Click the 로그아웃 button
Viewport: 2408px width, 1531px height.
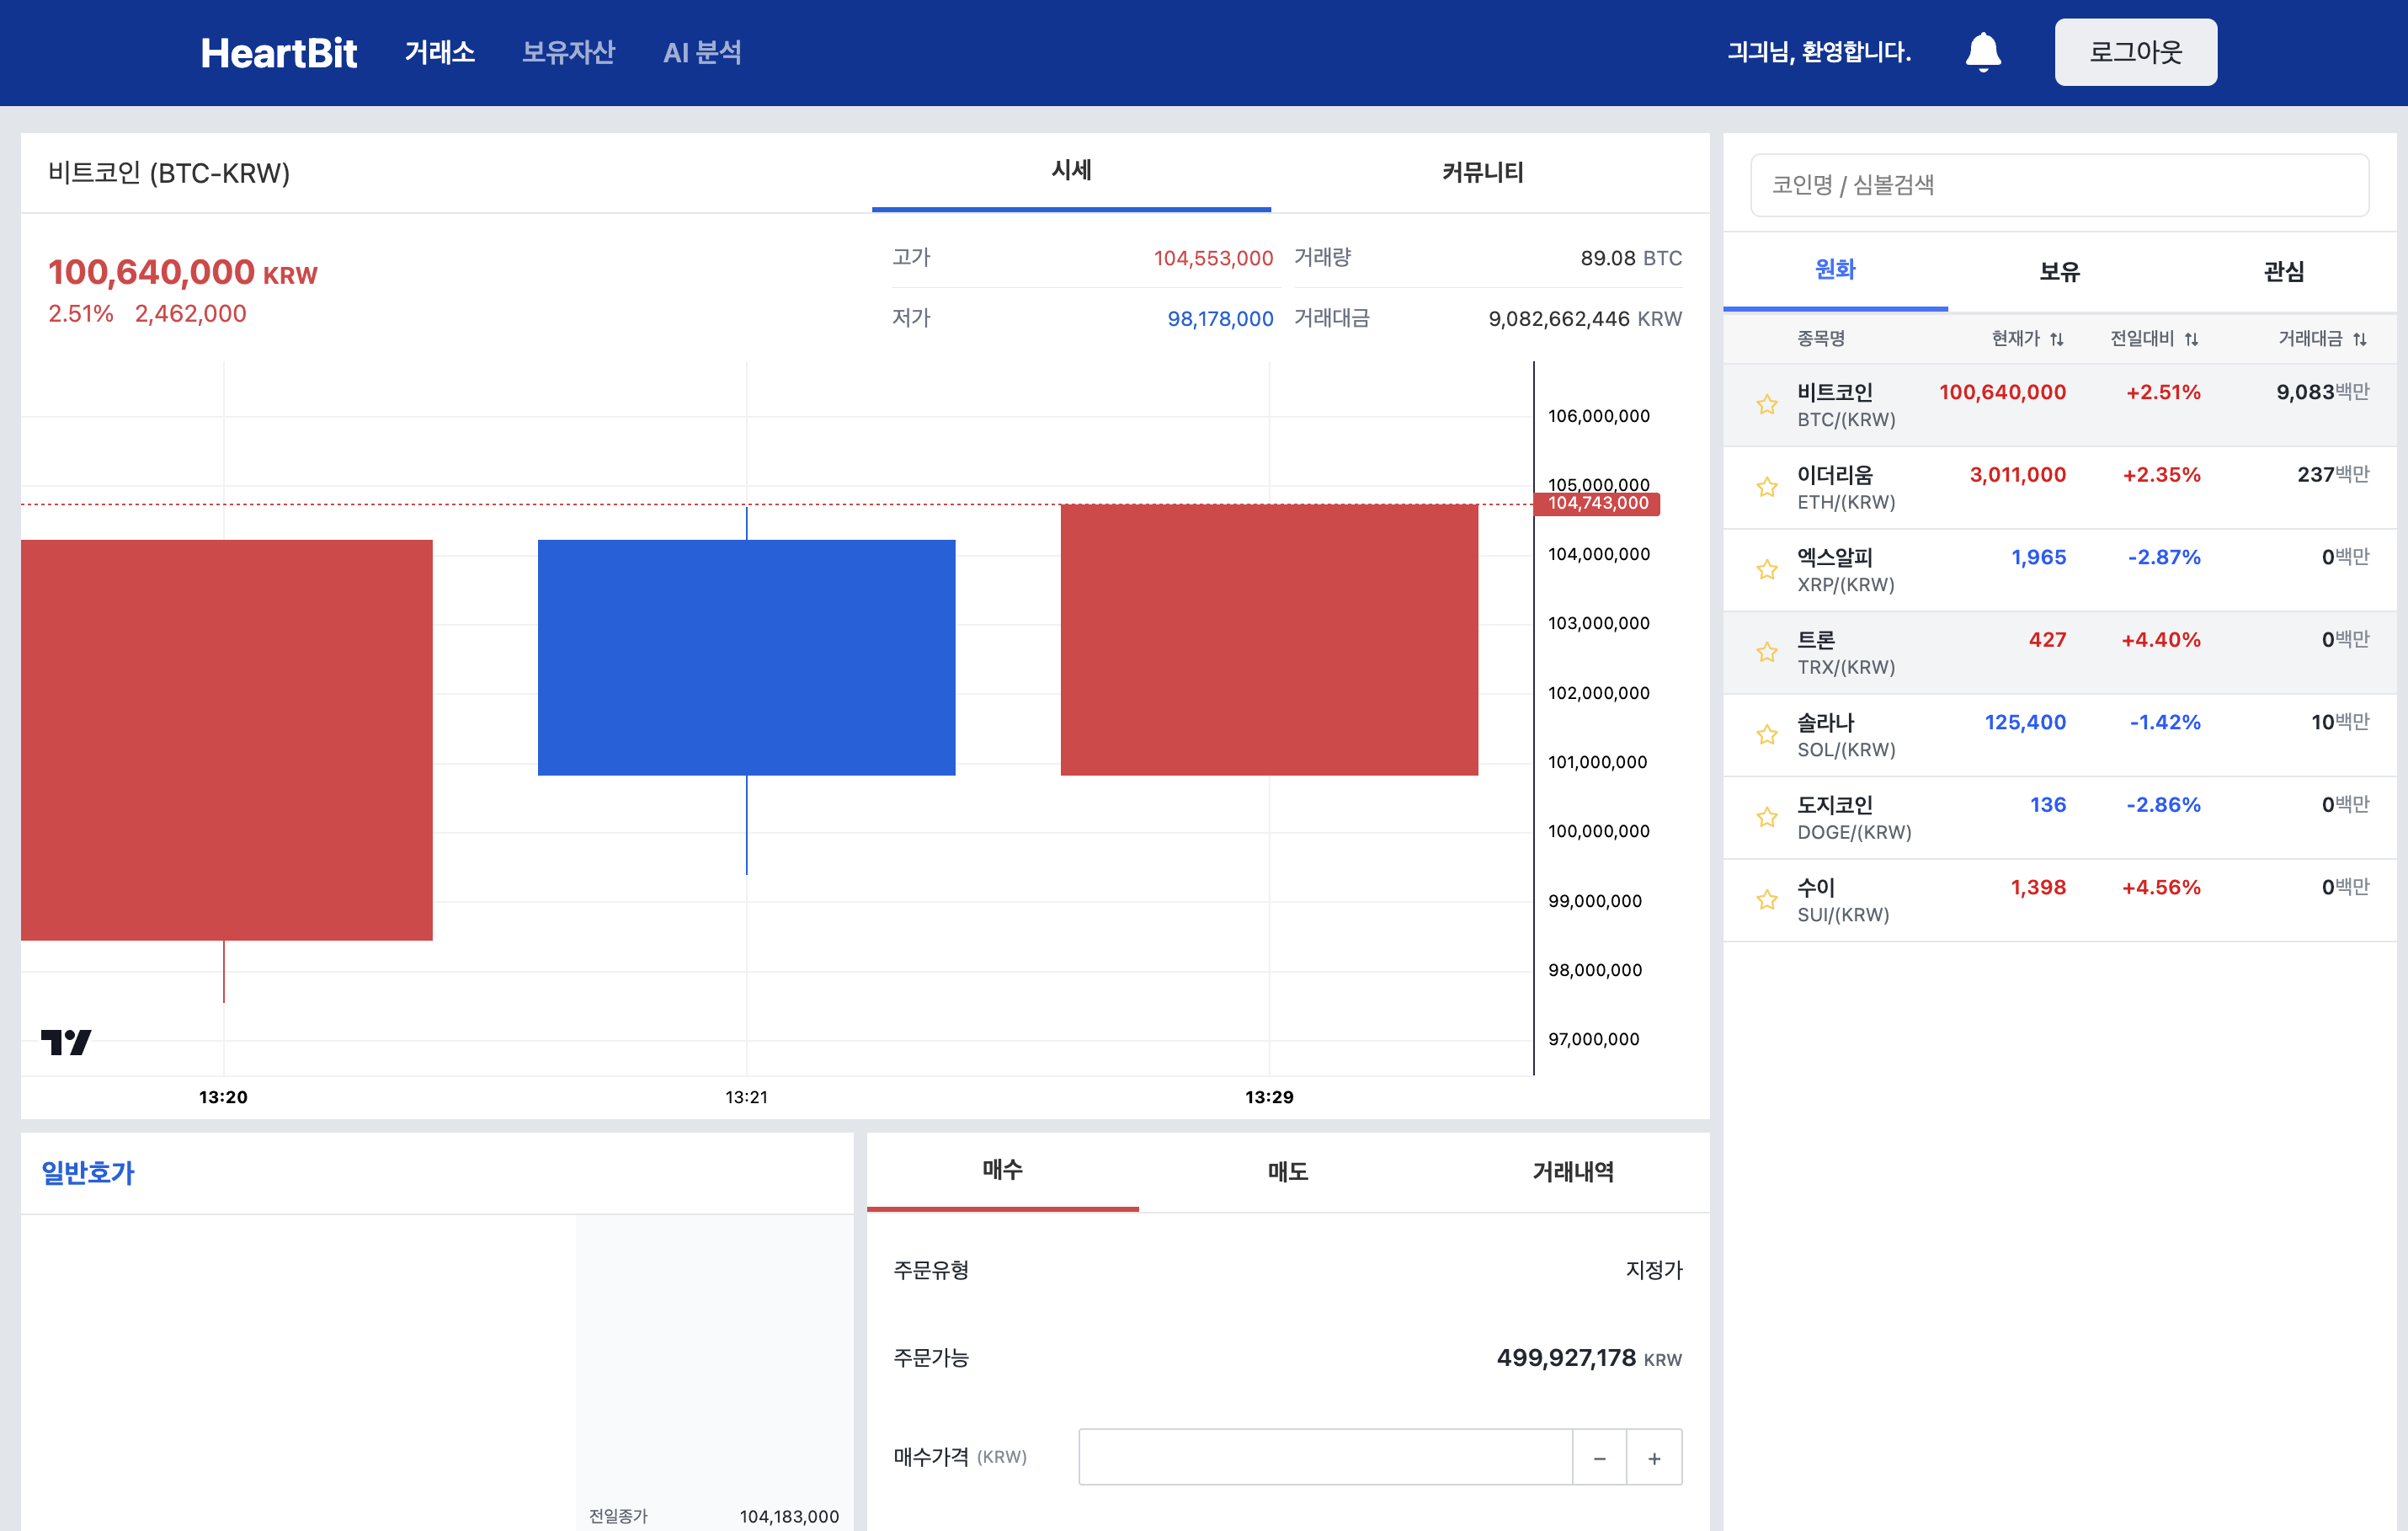click(x=2135, y=52)
